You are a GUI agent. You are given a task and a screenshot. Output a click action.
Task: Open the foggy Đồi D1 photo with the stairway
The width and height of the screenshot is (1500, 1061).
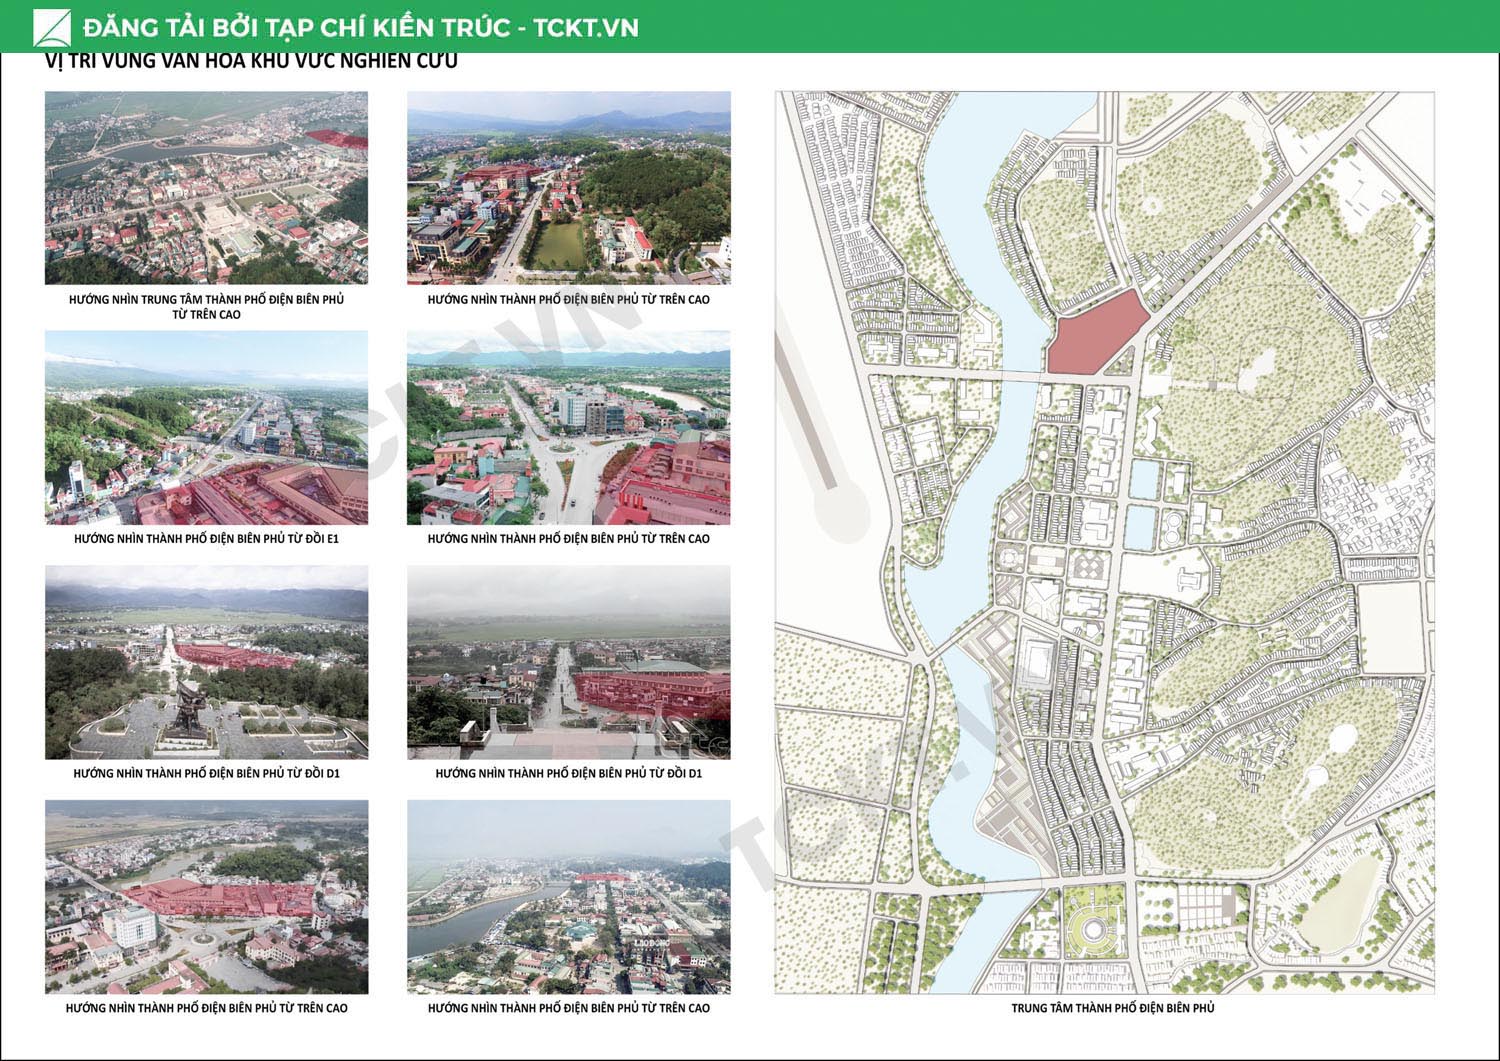coord(568,662)
